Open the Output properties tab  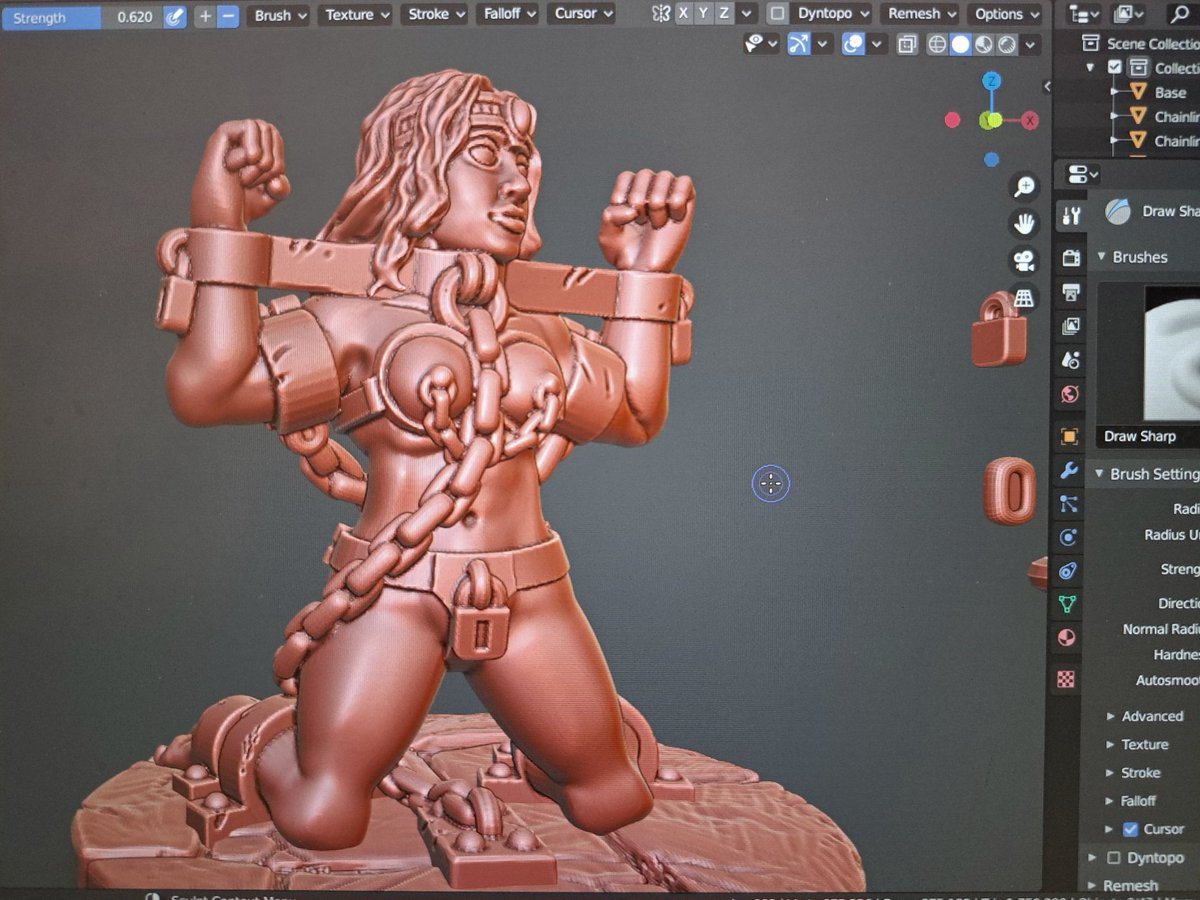pos(1070,291)
